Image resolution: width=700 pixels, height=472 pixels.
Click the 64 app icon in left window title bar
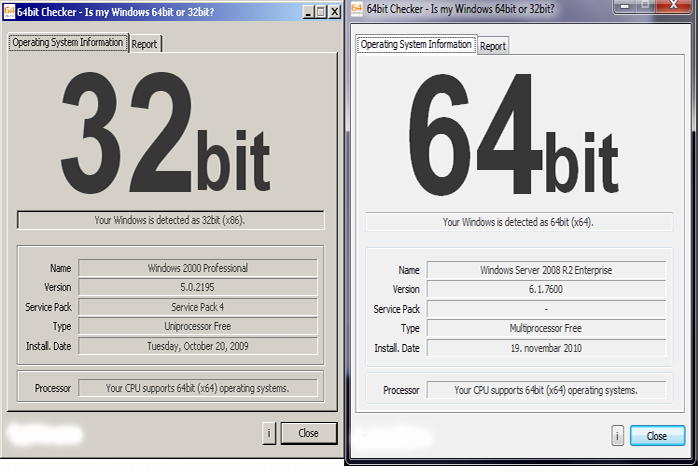point(9,12)
